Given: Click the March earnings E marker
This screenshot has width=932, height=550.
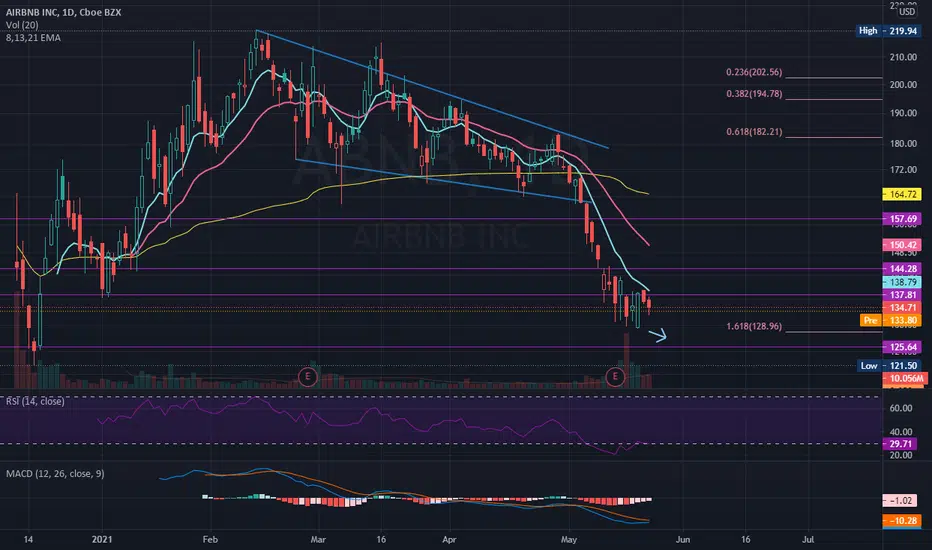Looking at the screenshot, I should click(307, 376).
